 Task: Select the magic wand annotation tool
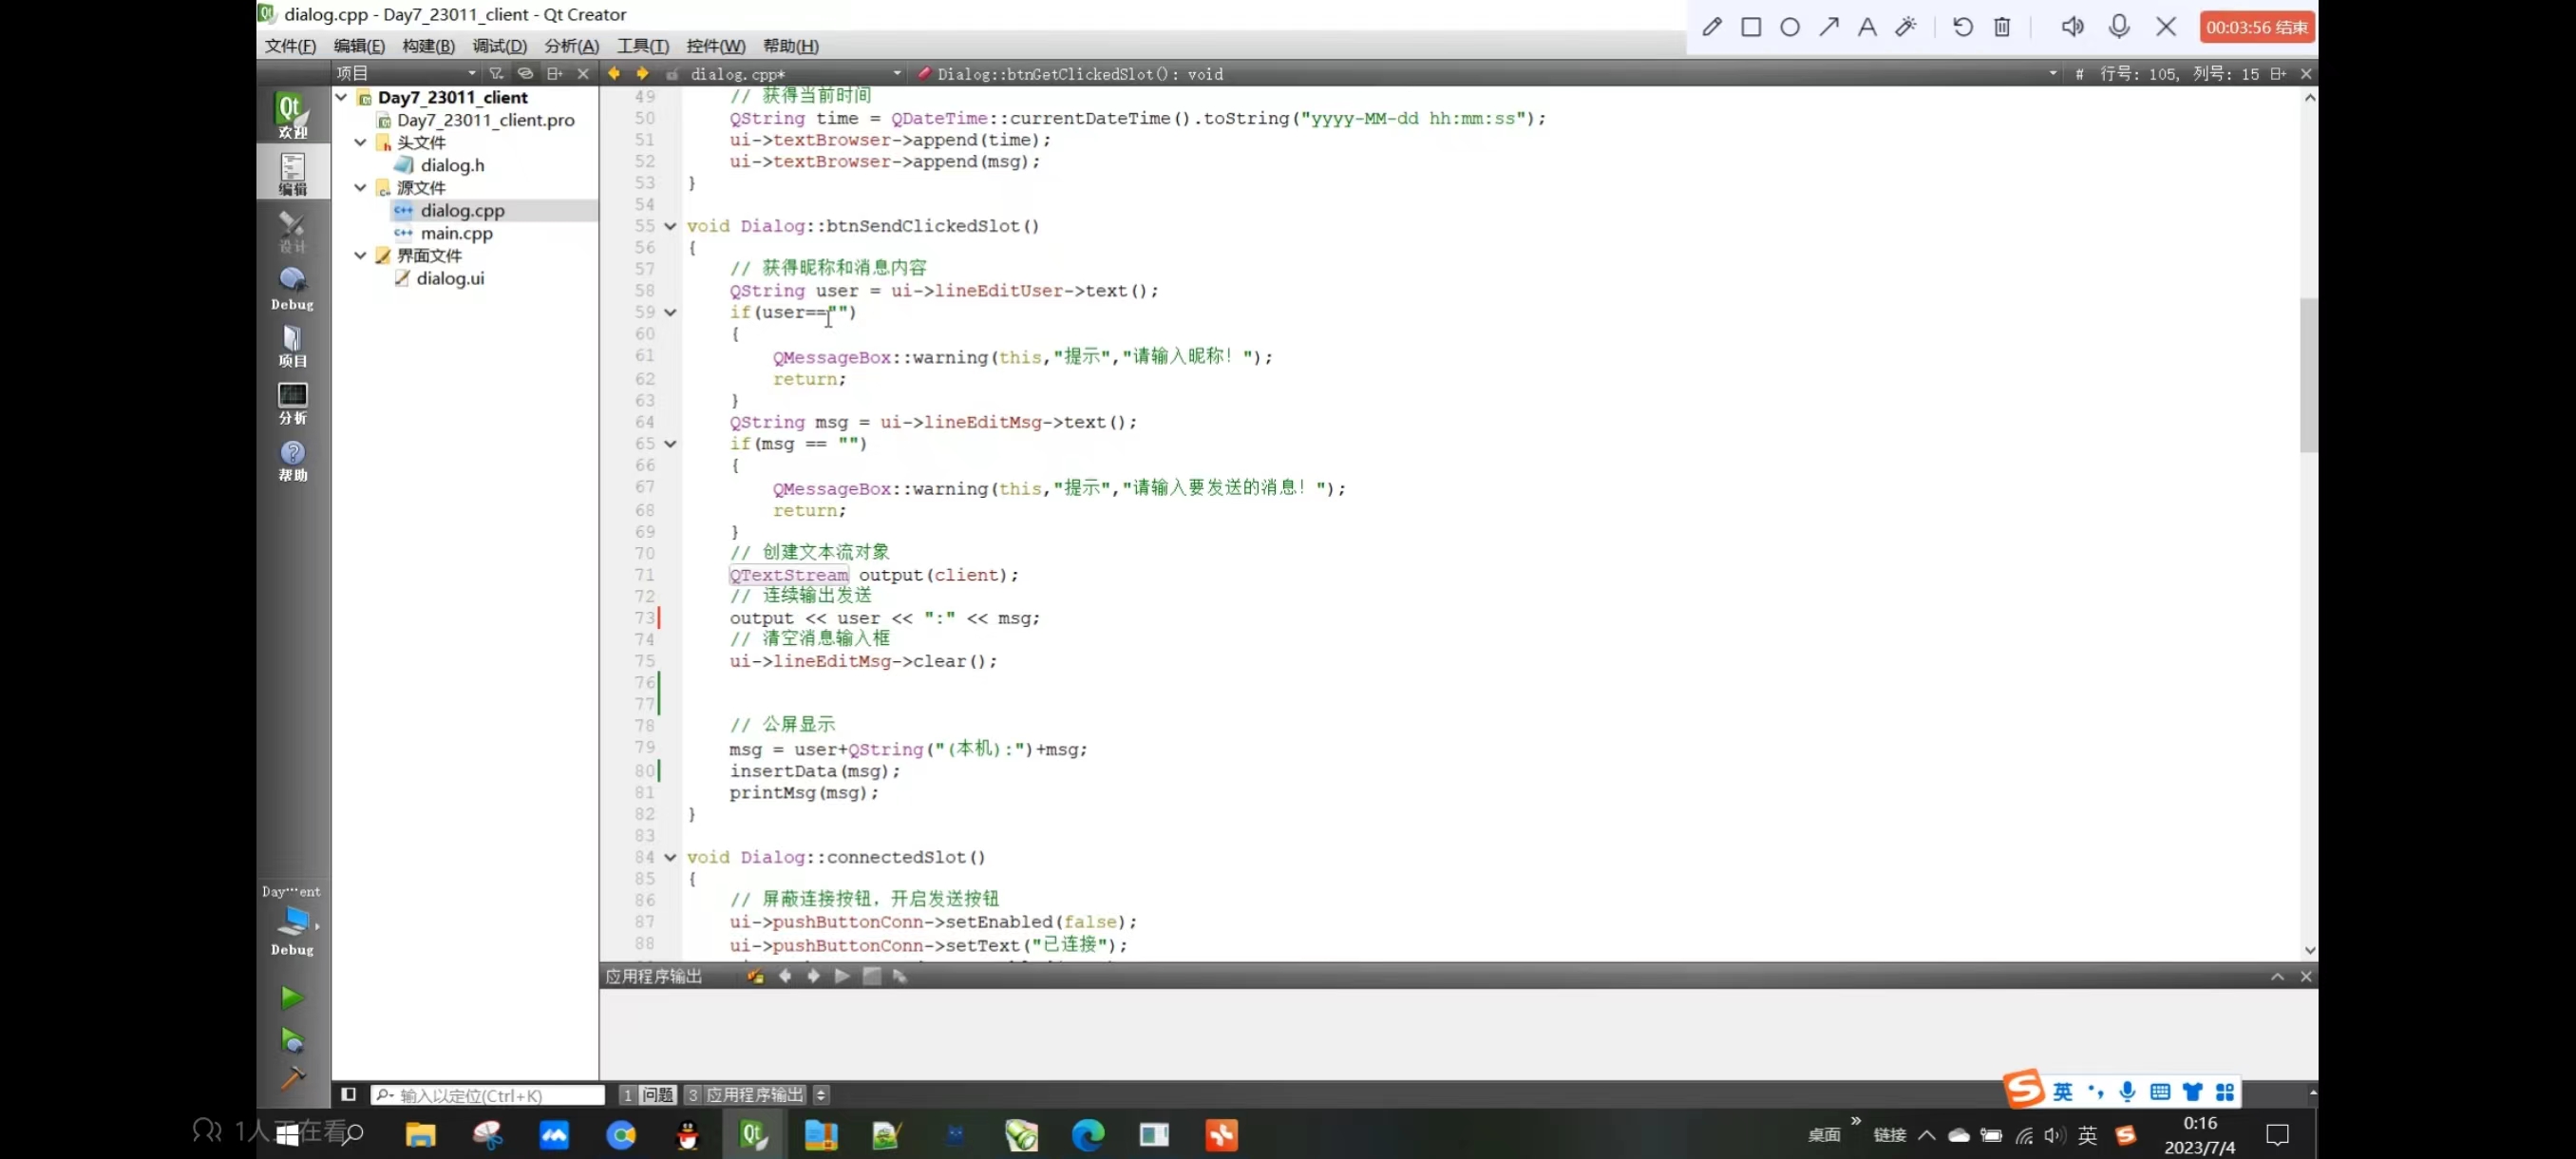click(x=1906, y=27)
